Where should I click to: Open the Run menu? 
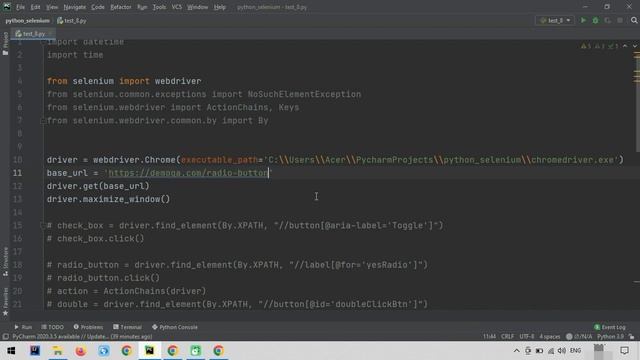(x=142, y=7)
